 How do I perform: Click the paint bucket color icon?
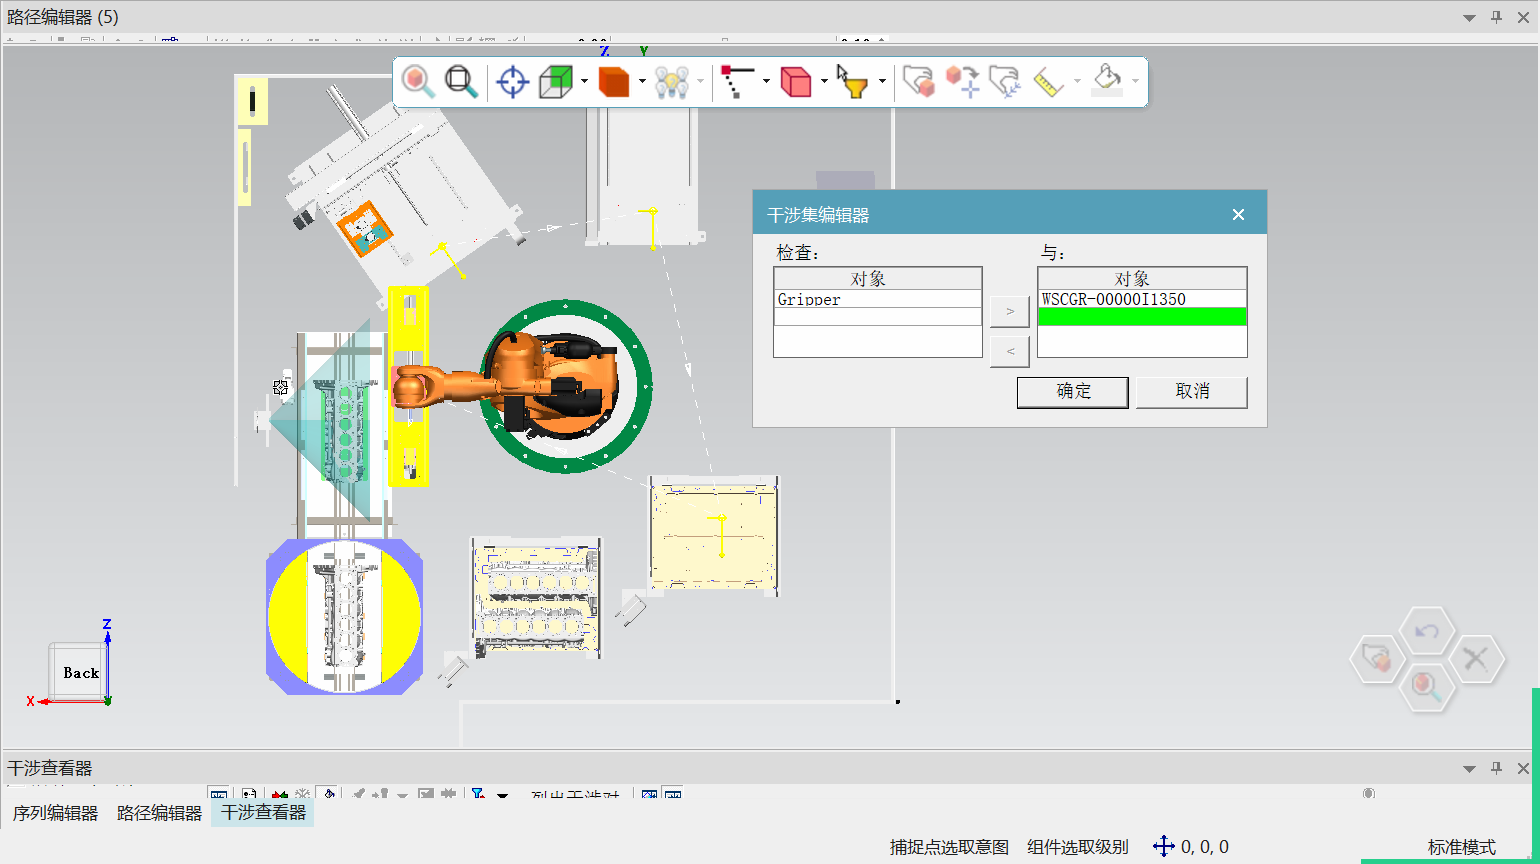1107,81
